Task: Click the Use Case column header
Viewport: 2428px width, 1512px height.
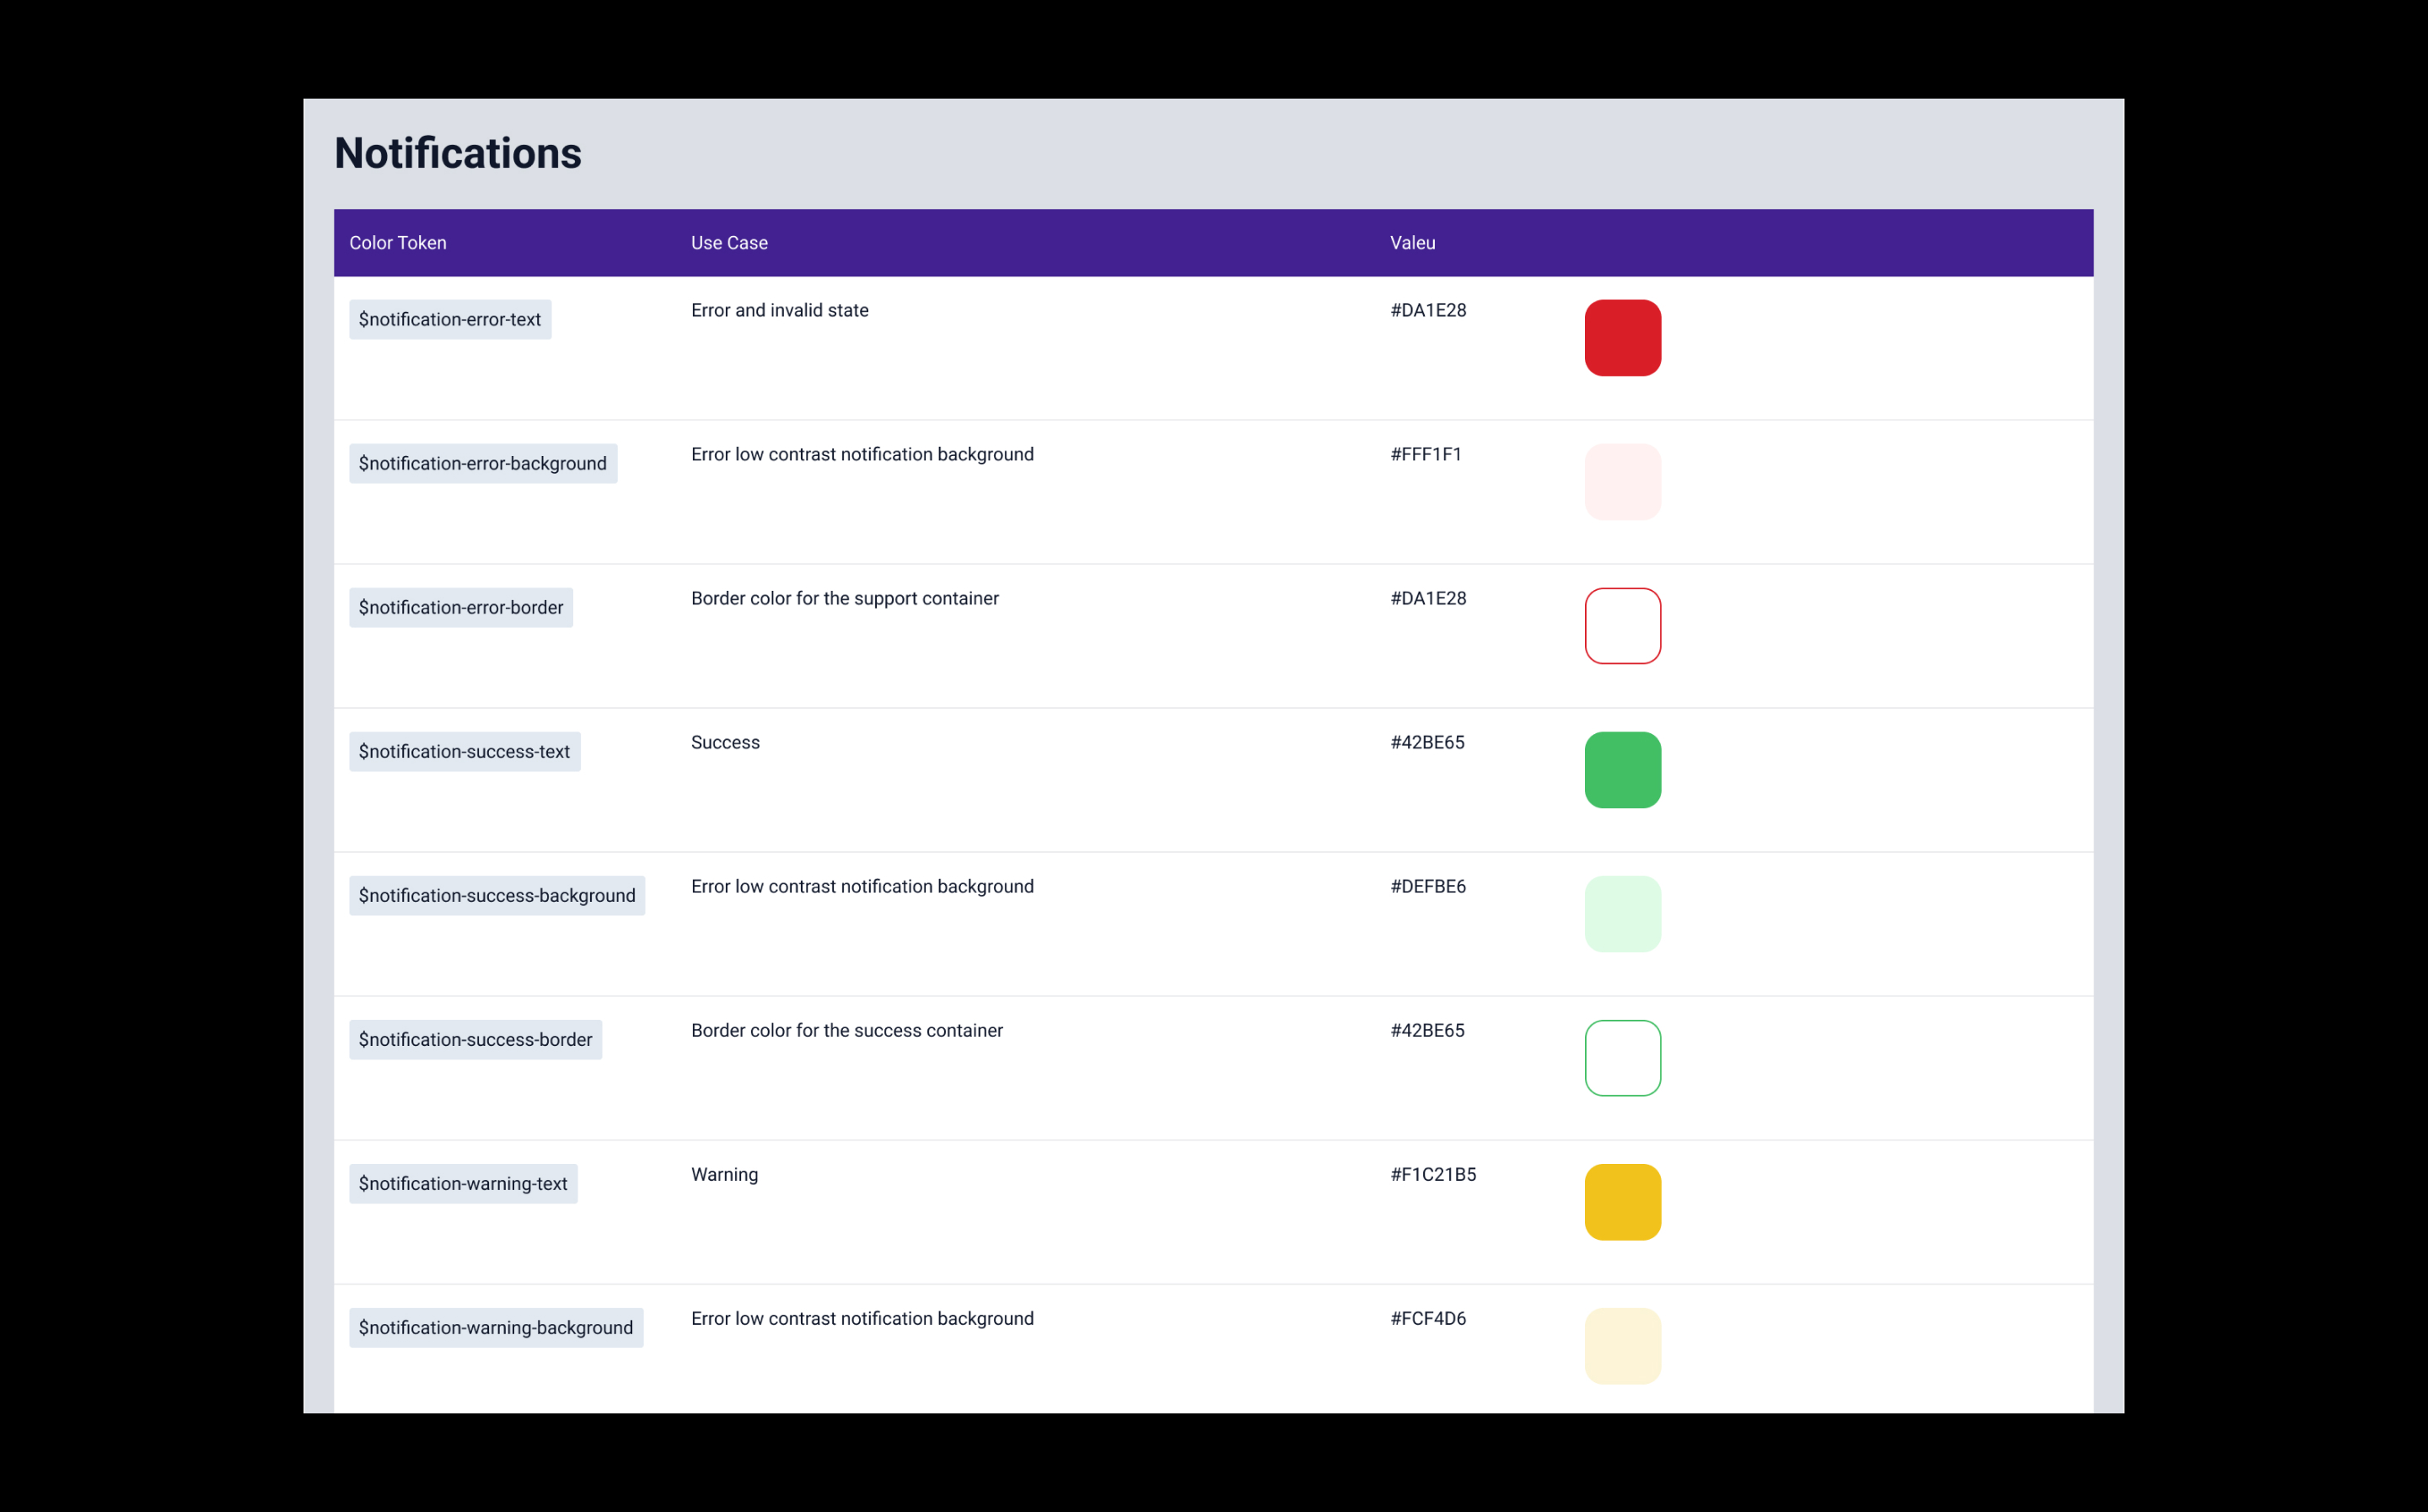Action: 729,243
